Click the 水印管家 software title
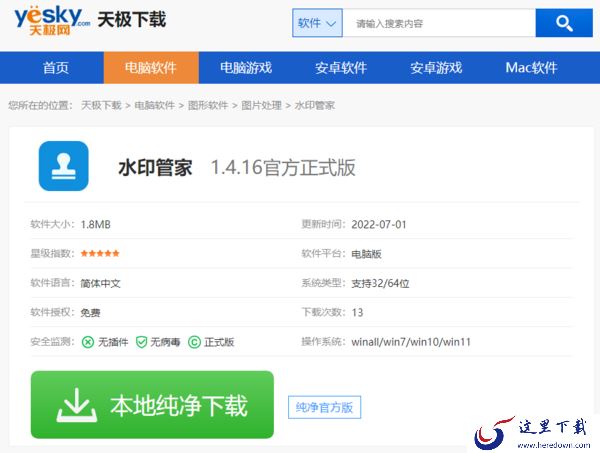Viewport: 600px width, 453px height. (155, 168)
